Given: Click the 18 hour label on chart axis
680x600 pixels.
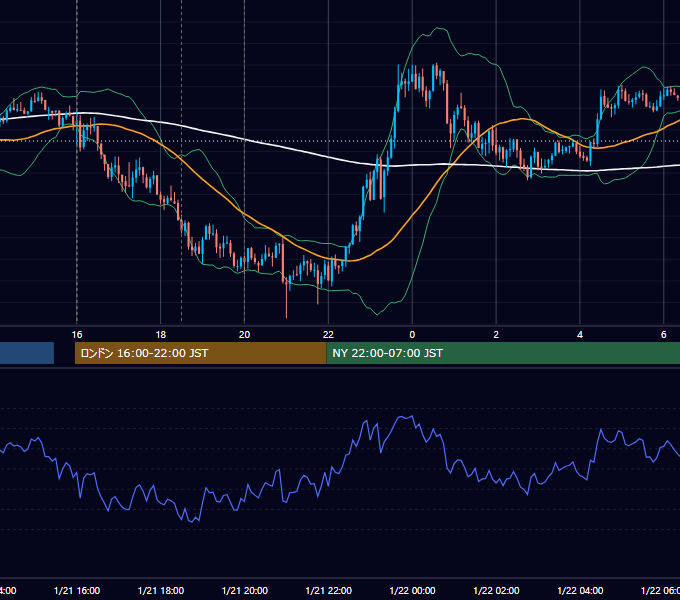Looking at the screenshot, I should [x=160, y=334].
